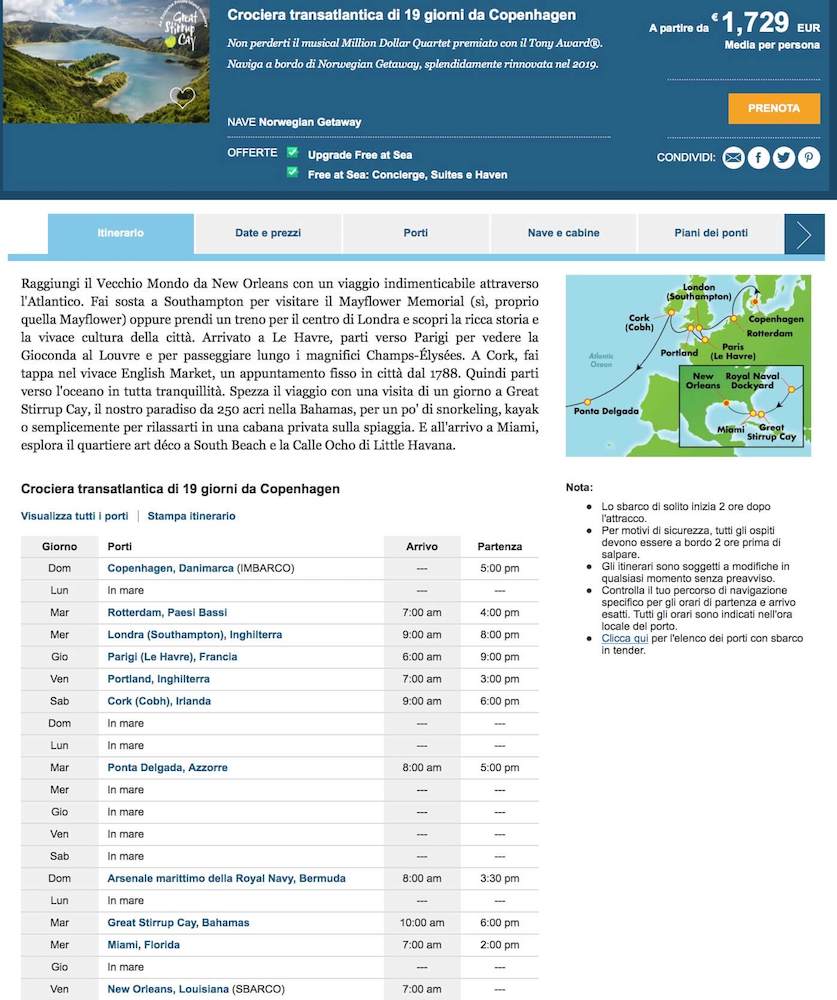Click the 10:00 am arrival for Great Stirrup Cay

[x=422, y=923]
